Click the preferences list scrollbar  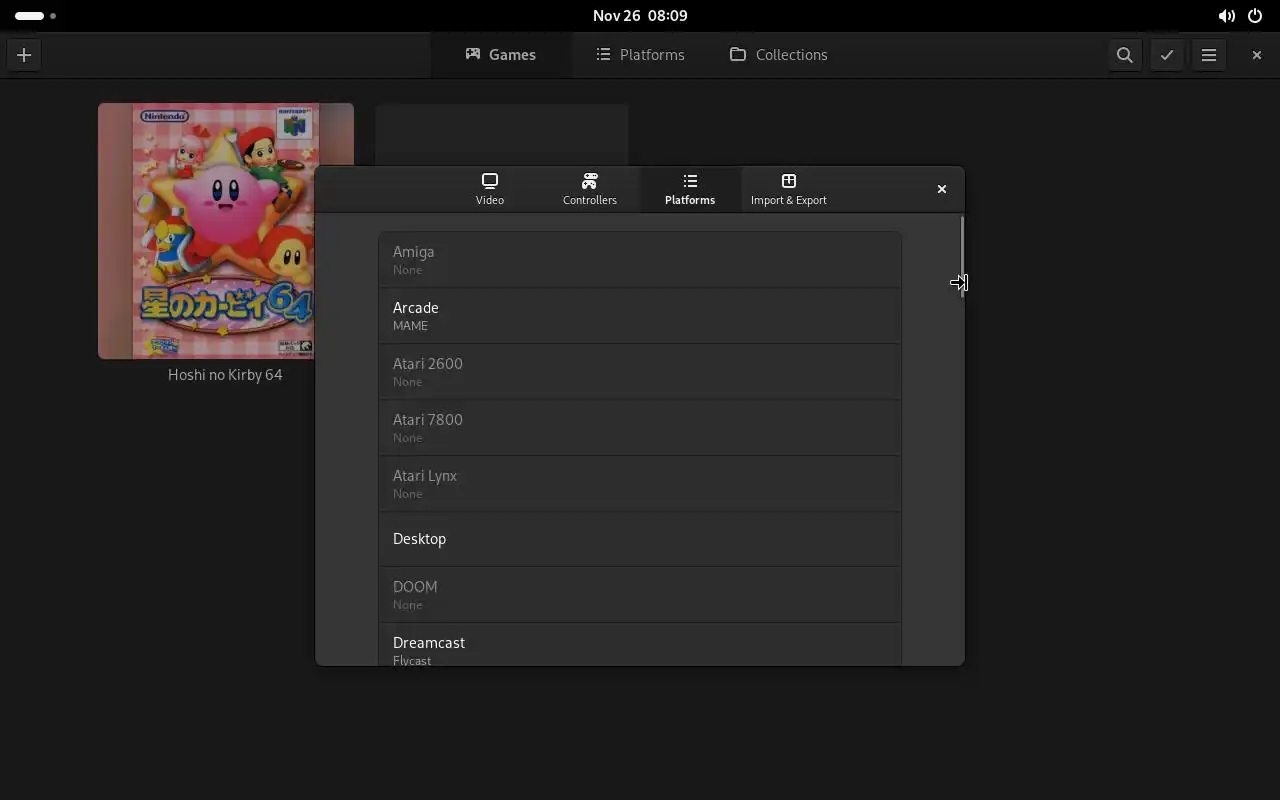coord(962,256)
